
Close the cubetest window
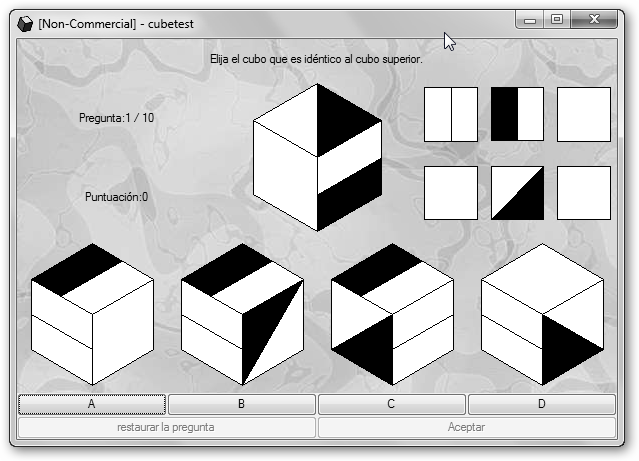click(x=596, y=19)
